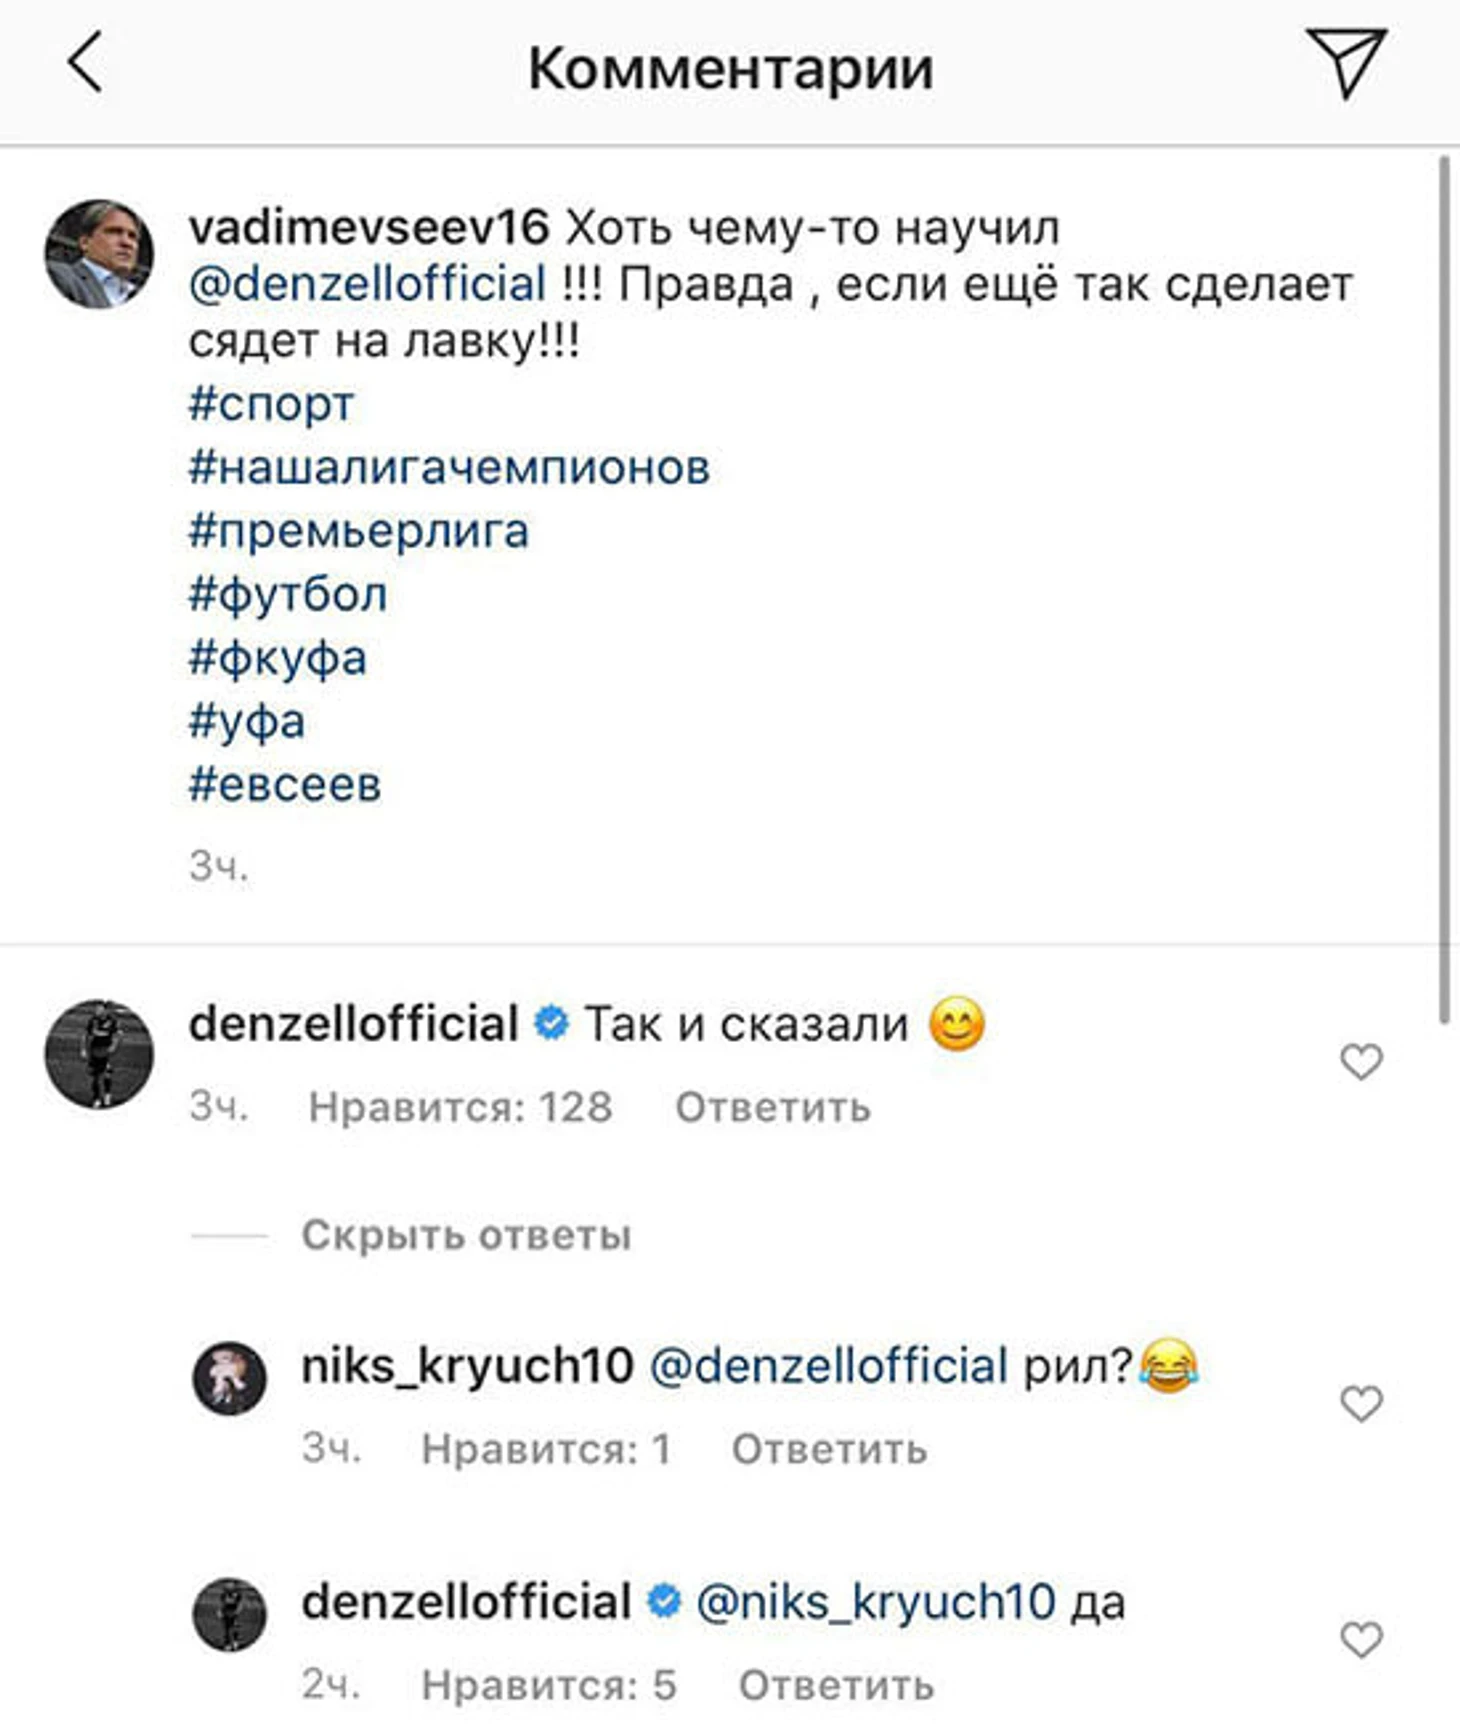Screen dimensions: 1460x1731
Task: Open the #фкуфа hashtag
Action: 277,658
